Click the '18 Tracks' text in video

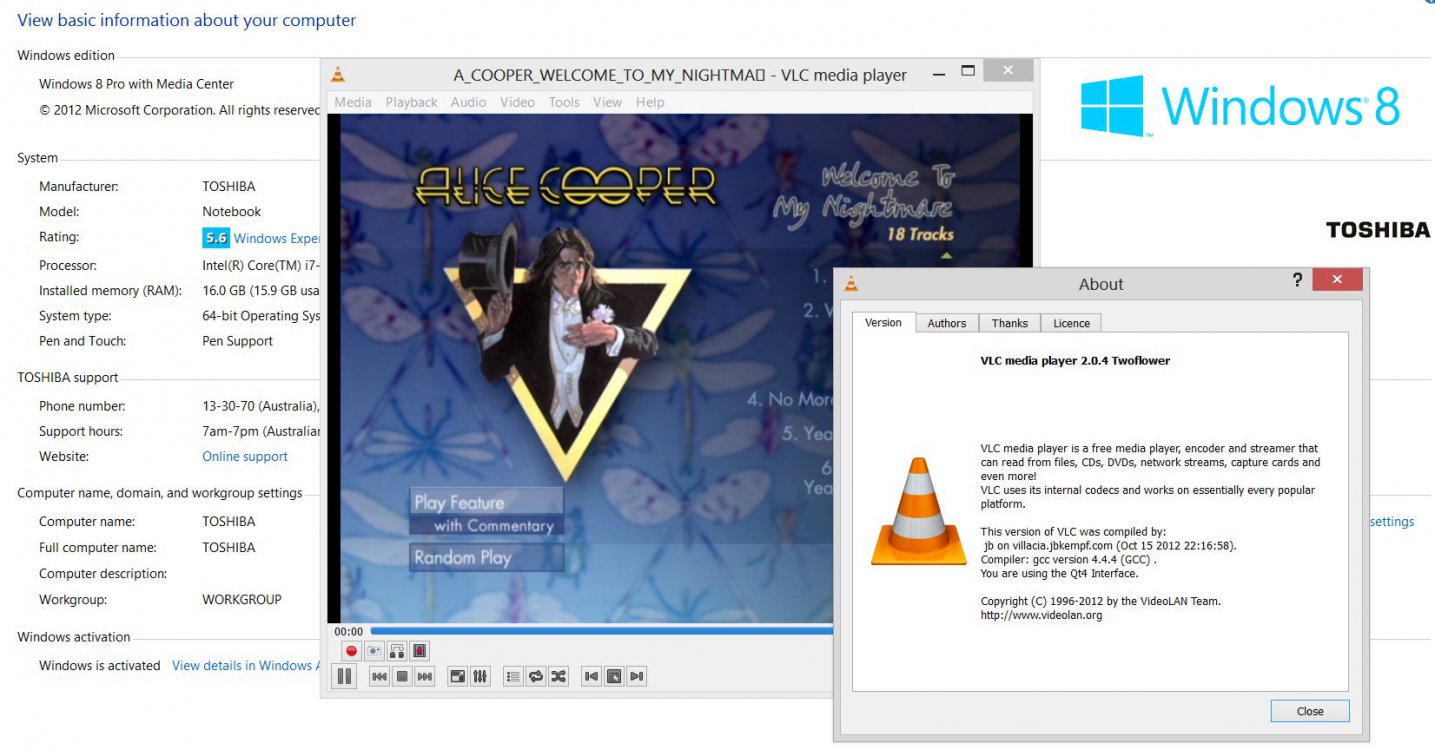(920, 234)
